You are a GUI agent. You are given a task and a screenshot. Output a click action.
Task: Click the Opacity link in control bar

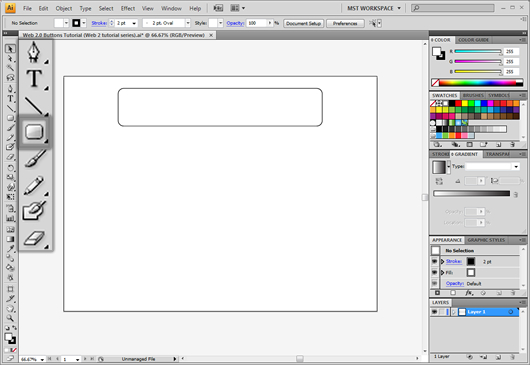[235, 23]
